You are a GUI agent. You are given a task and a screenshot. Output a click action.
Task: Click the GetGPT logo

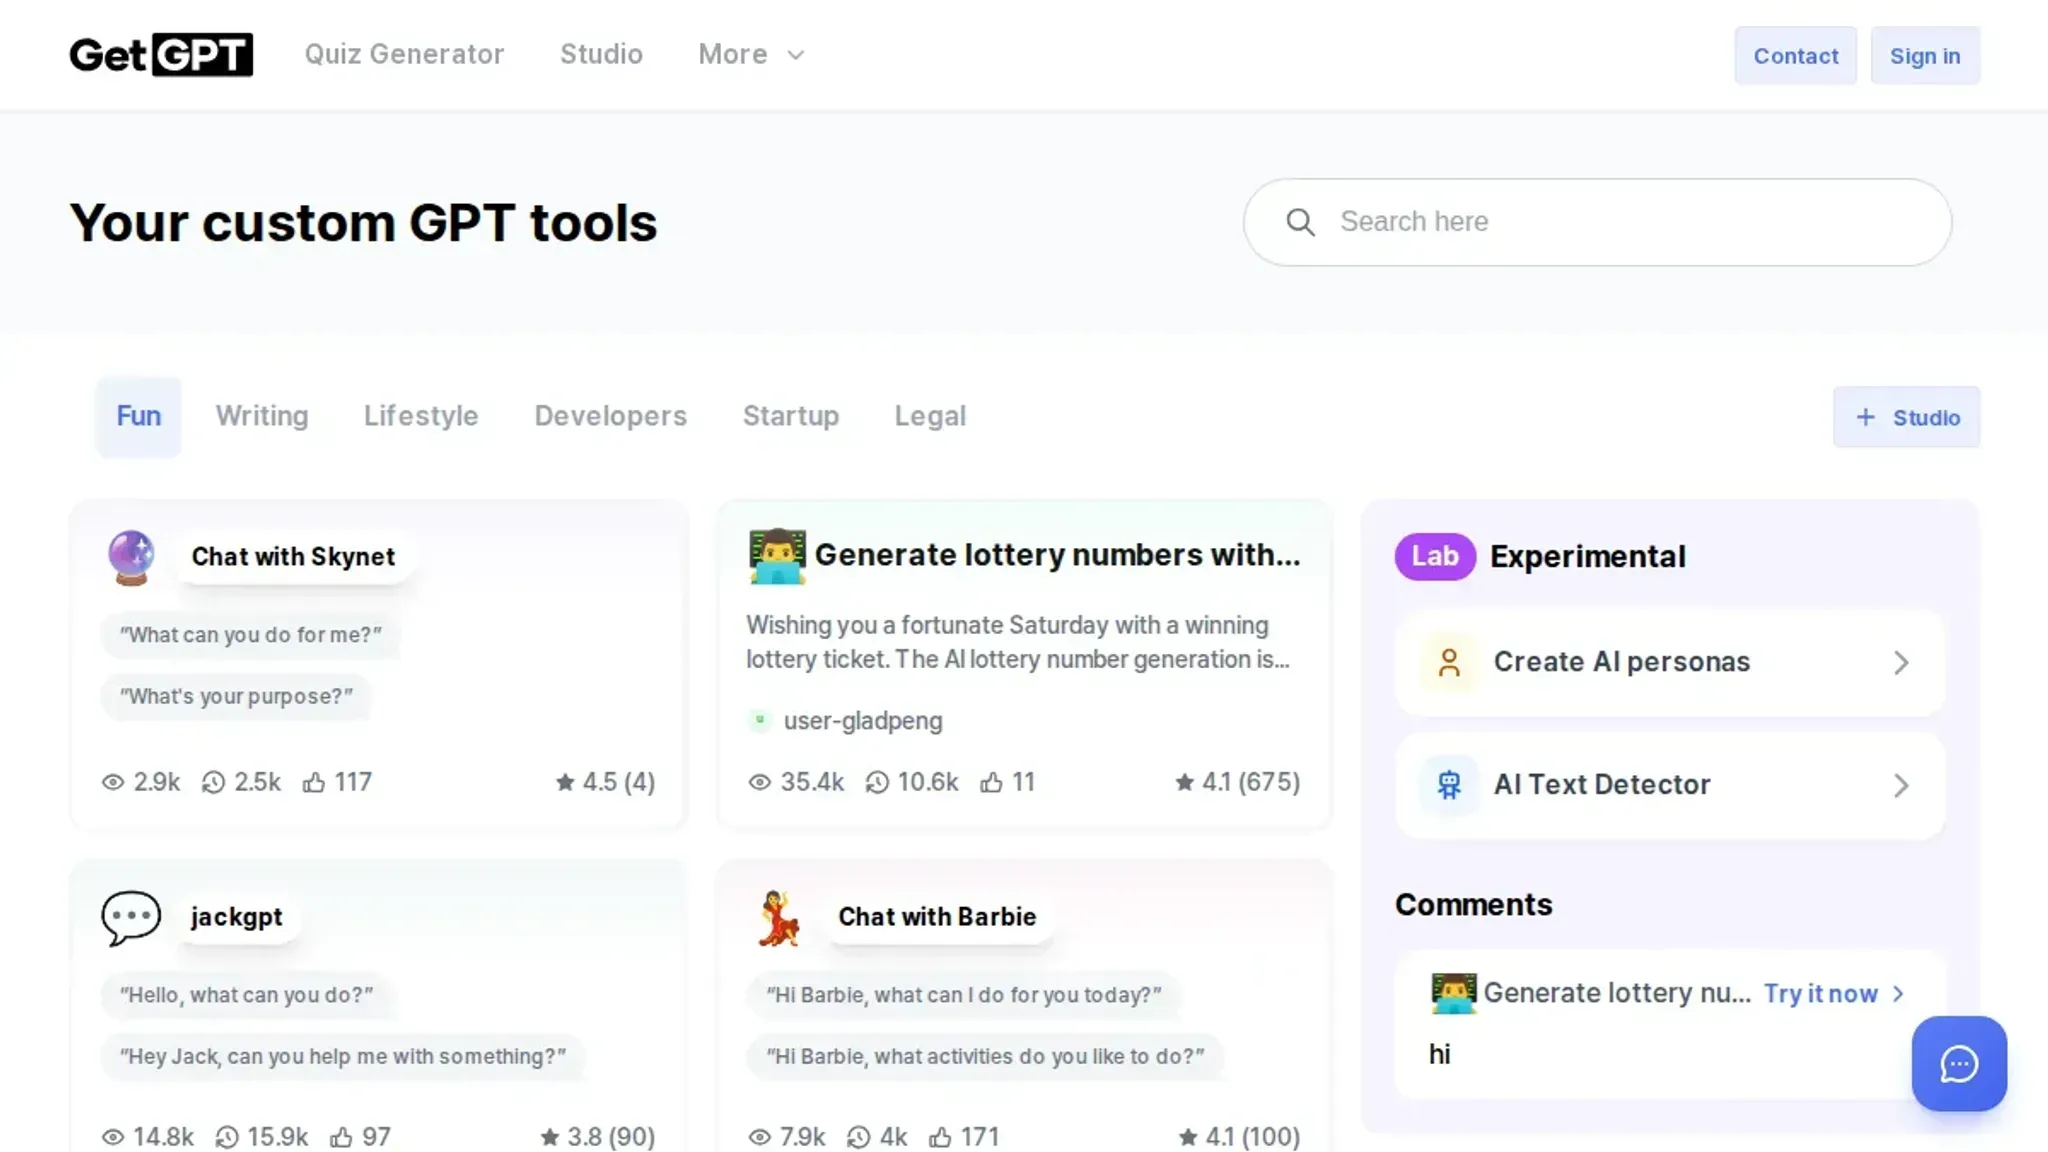coord(161,54)
